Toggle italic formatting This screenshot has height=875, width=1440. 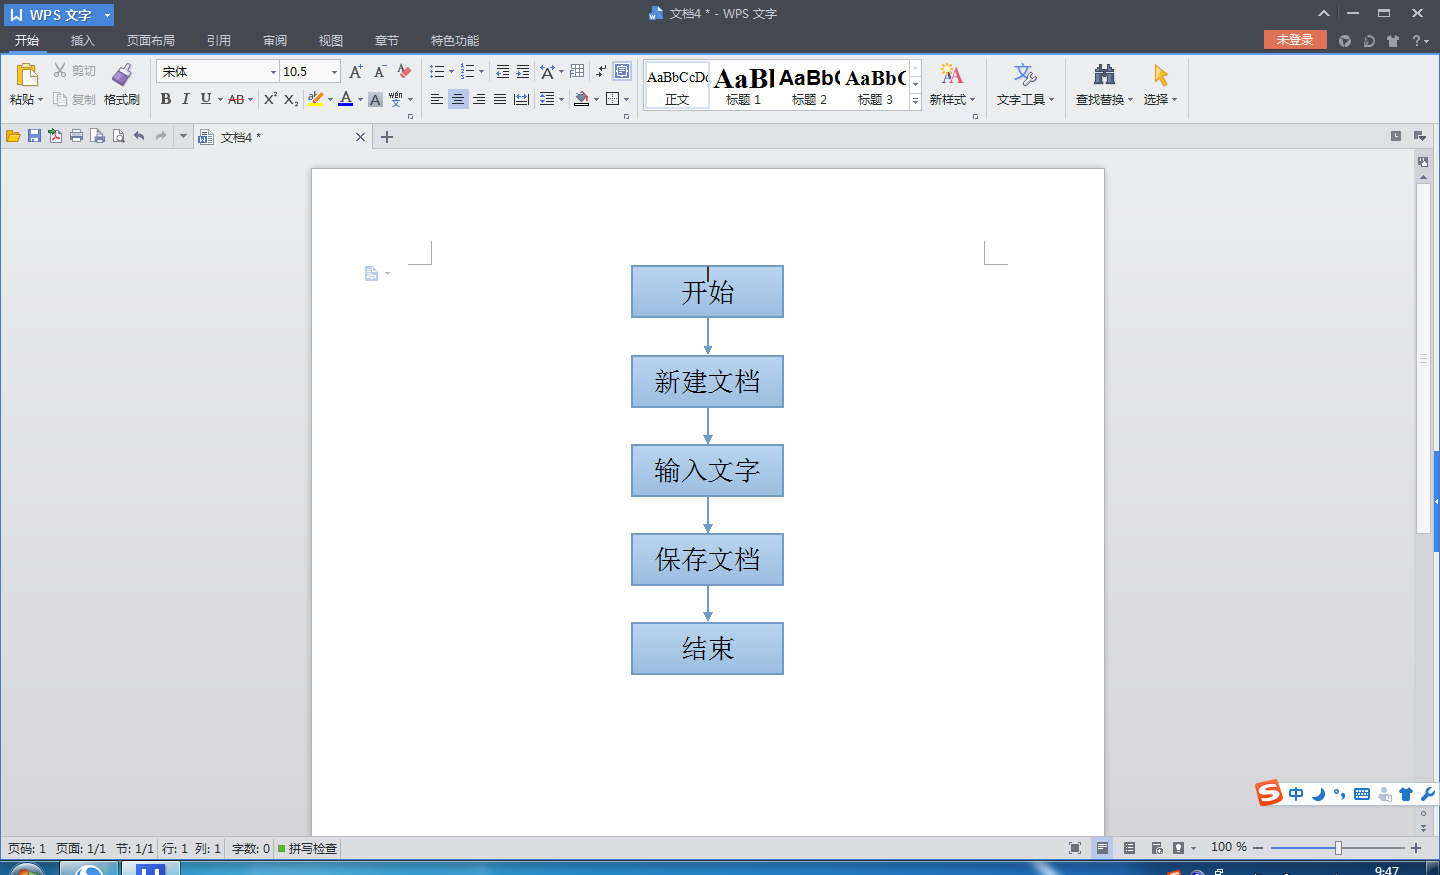(186, 99)
